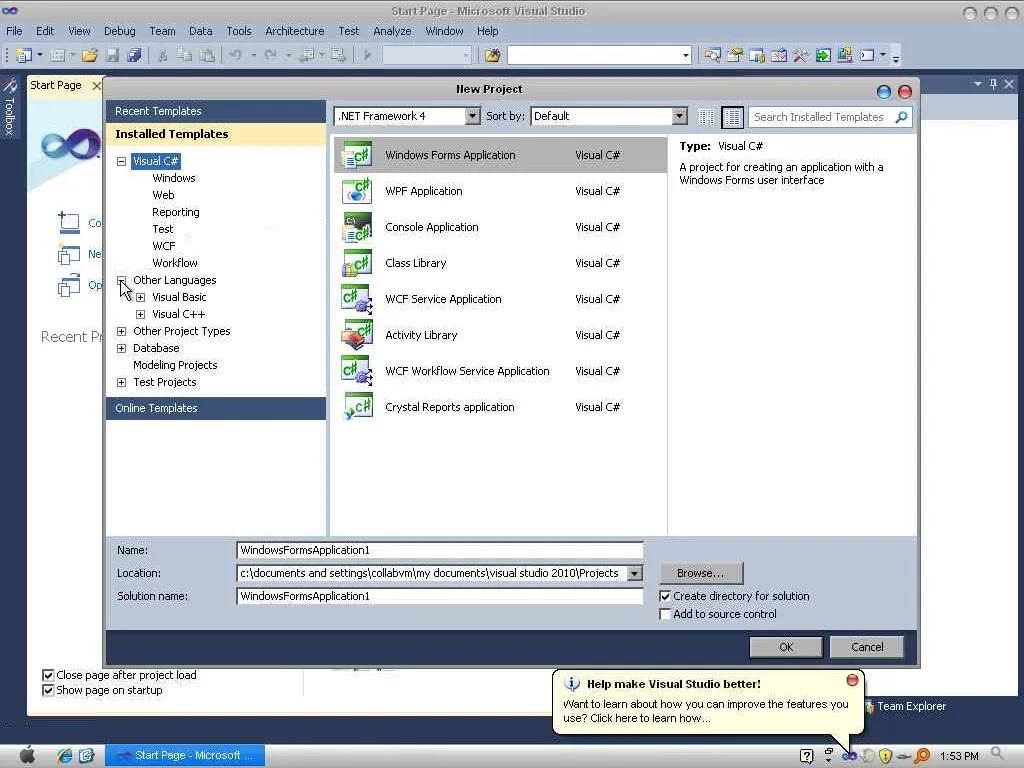
Task: Toggle Create directory for solution checkbox
Action: pos(665,596)
